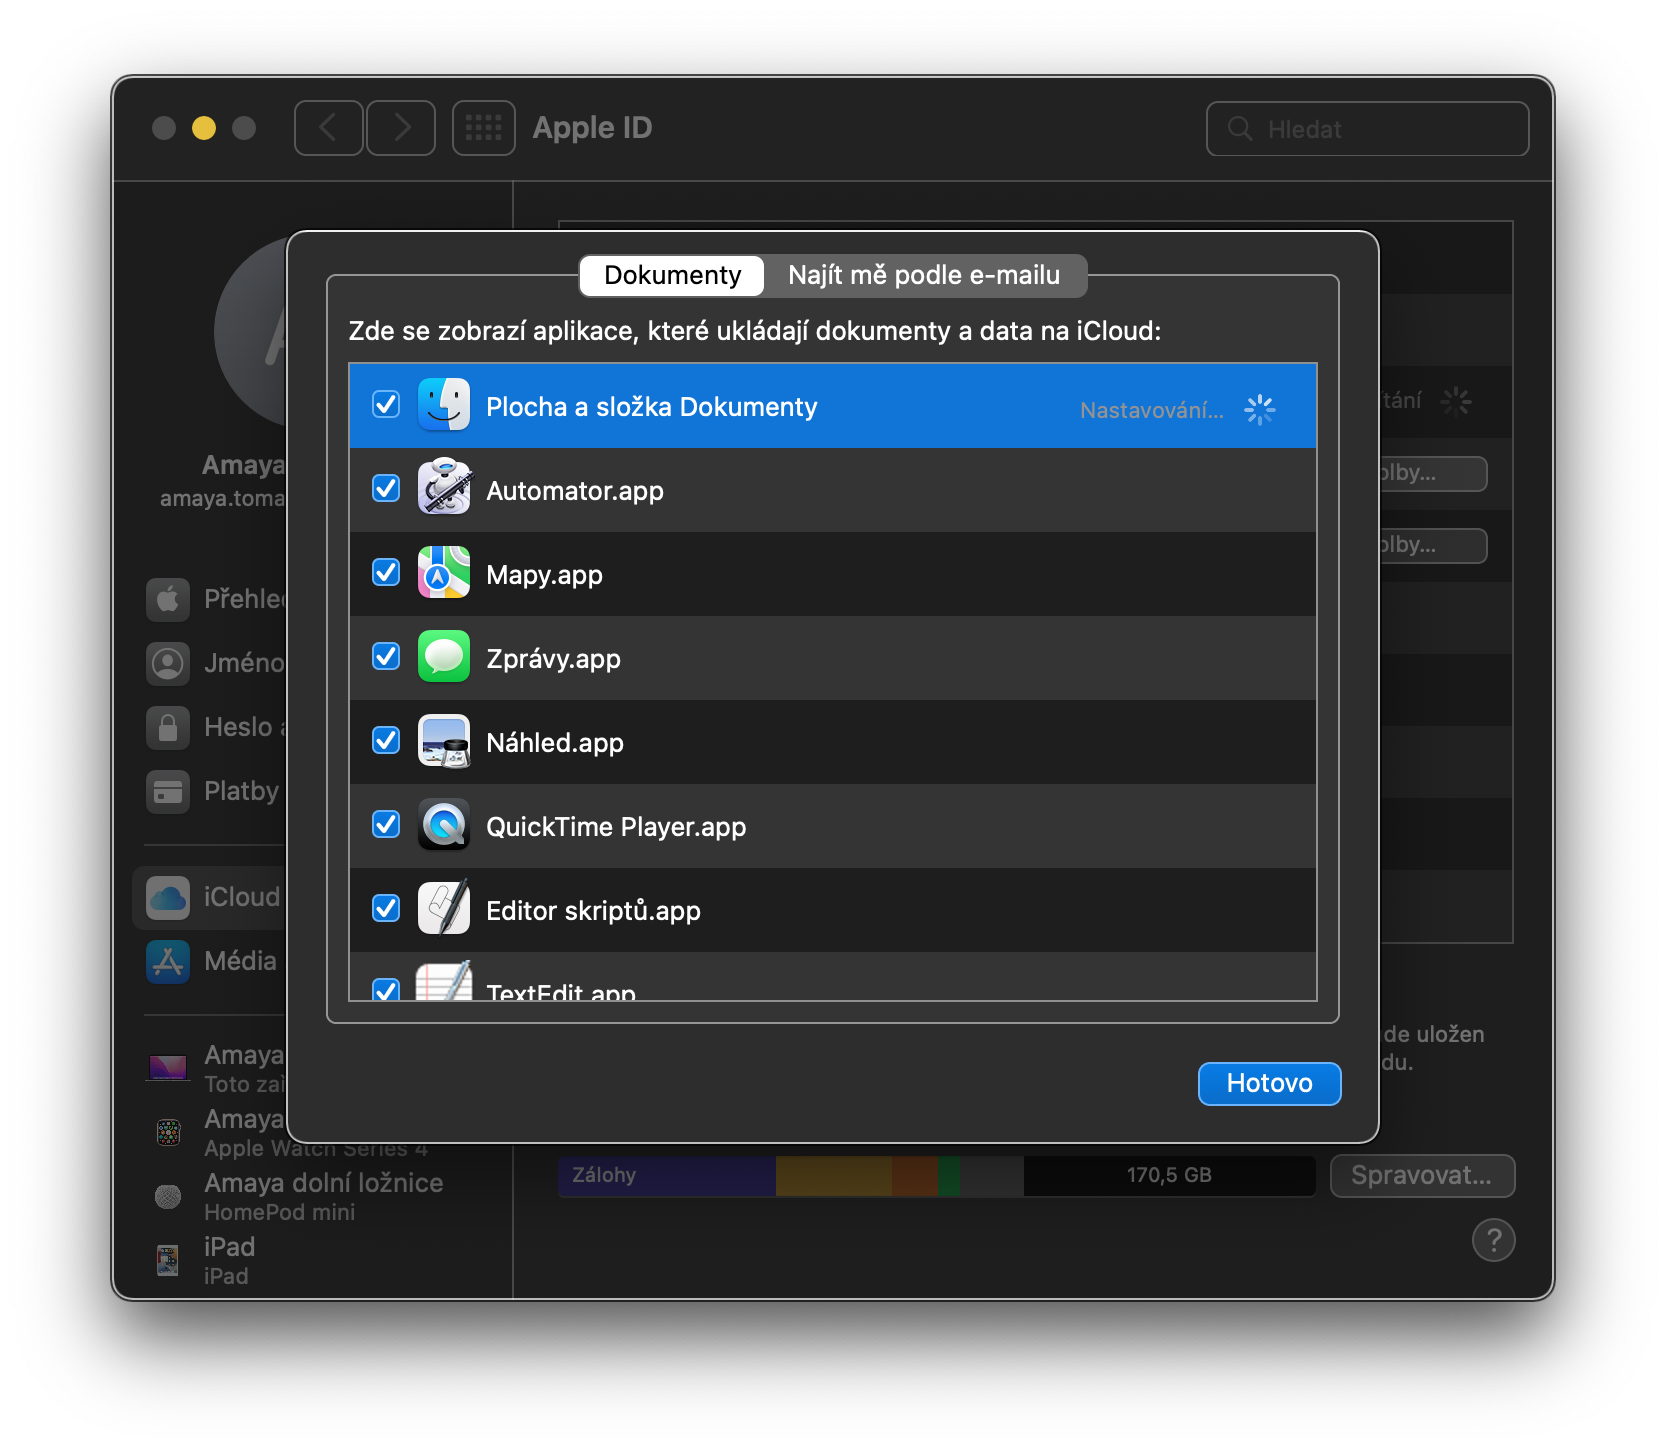Viewport: 1666px width, 1448px height.
Task: Click Hotovo to close the dialog
Action: pos(1269,1083)
